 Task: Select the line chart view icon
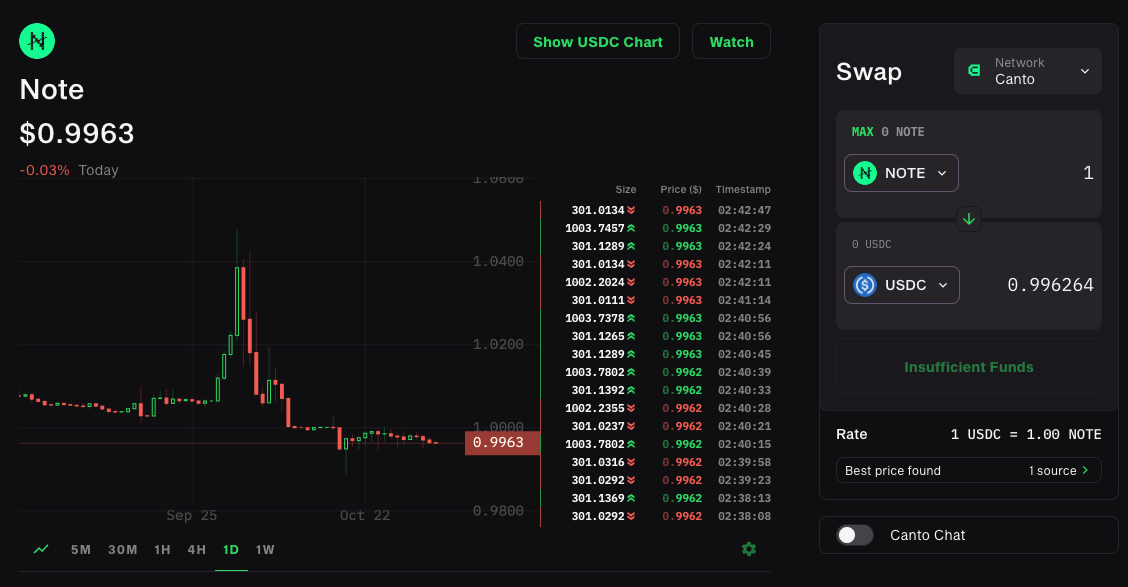point(41,549)
